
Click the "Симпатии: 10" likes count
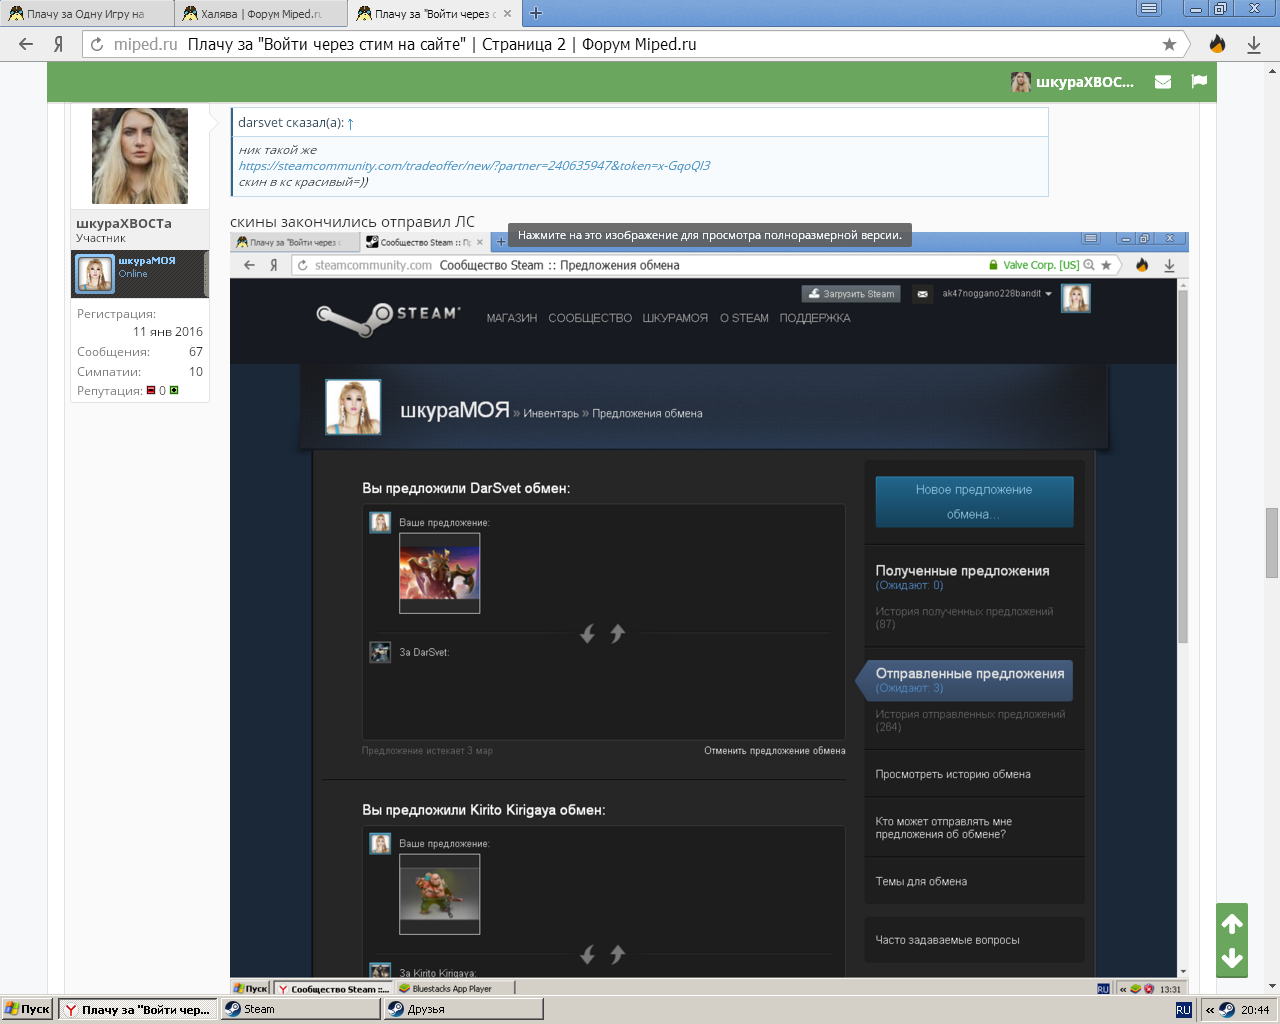(140, 372)
